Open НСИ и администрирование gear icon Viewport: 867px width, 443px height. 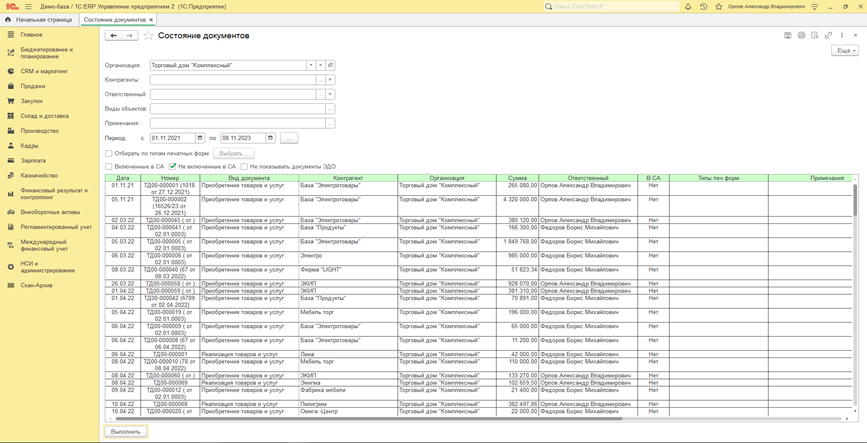(10, 267)
